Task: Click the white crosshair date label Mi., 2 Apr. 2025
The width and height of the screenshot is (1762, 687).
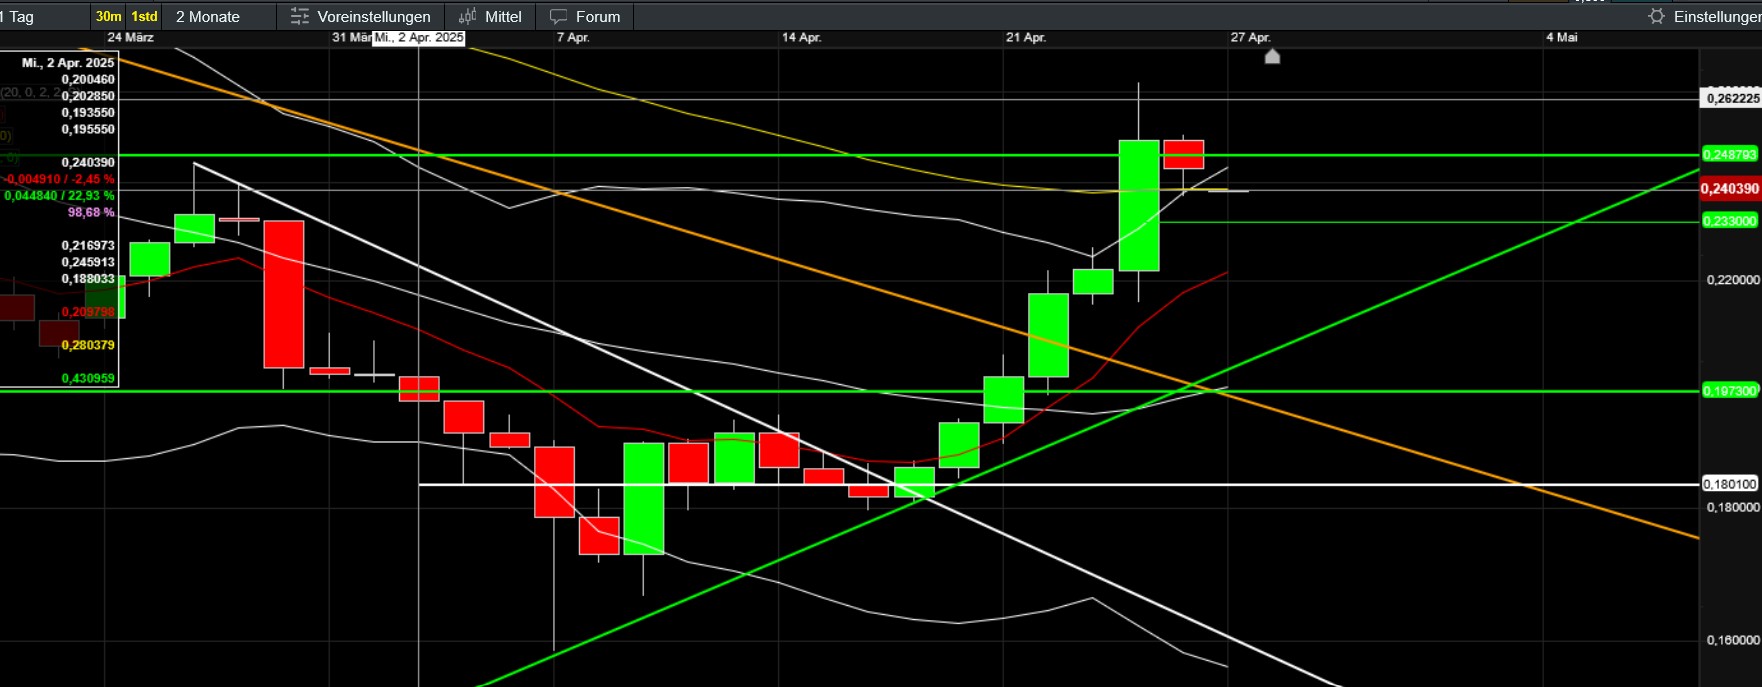Action: [419, 37]
